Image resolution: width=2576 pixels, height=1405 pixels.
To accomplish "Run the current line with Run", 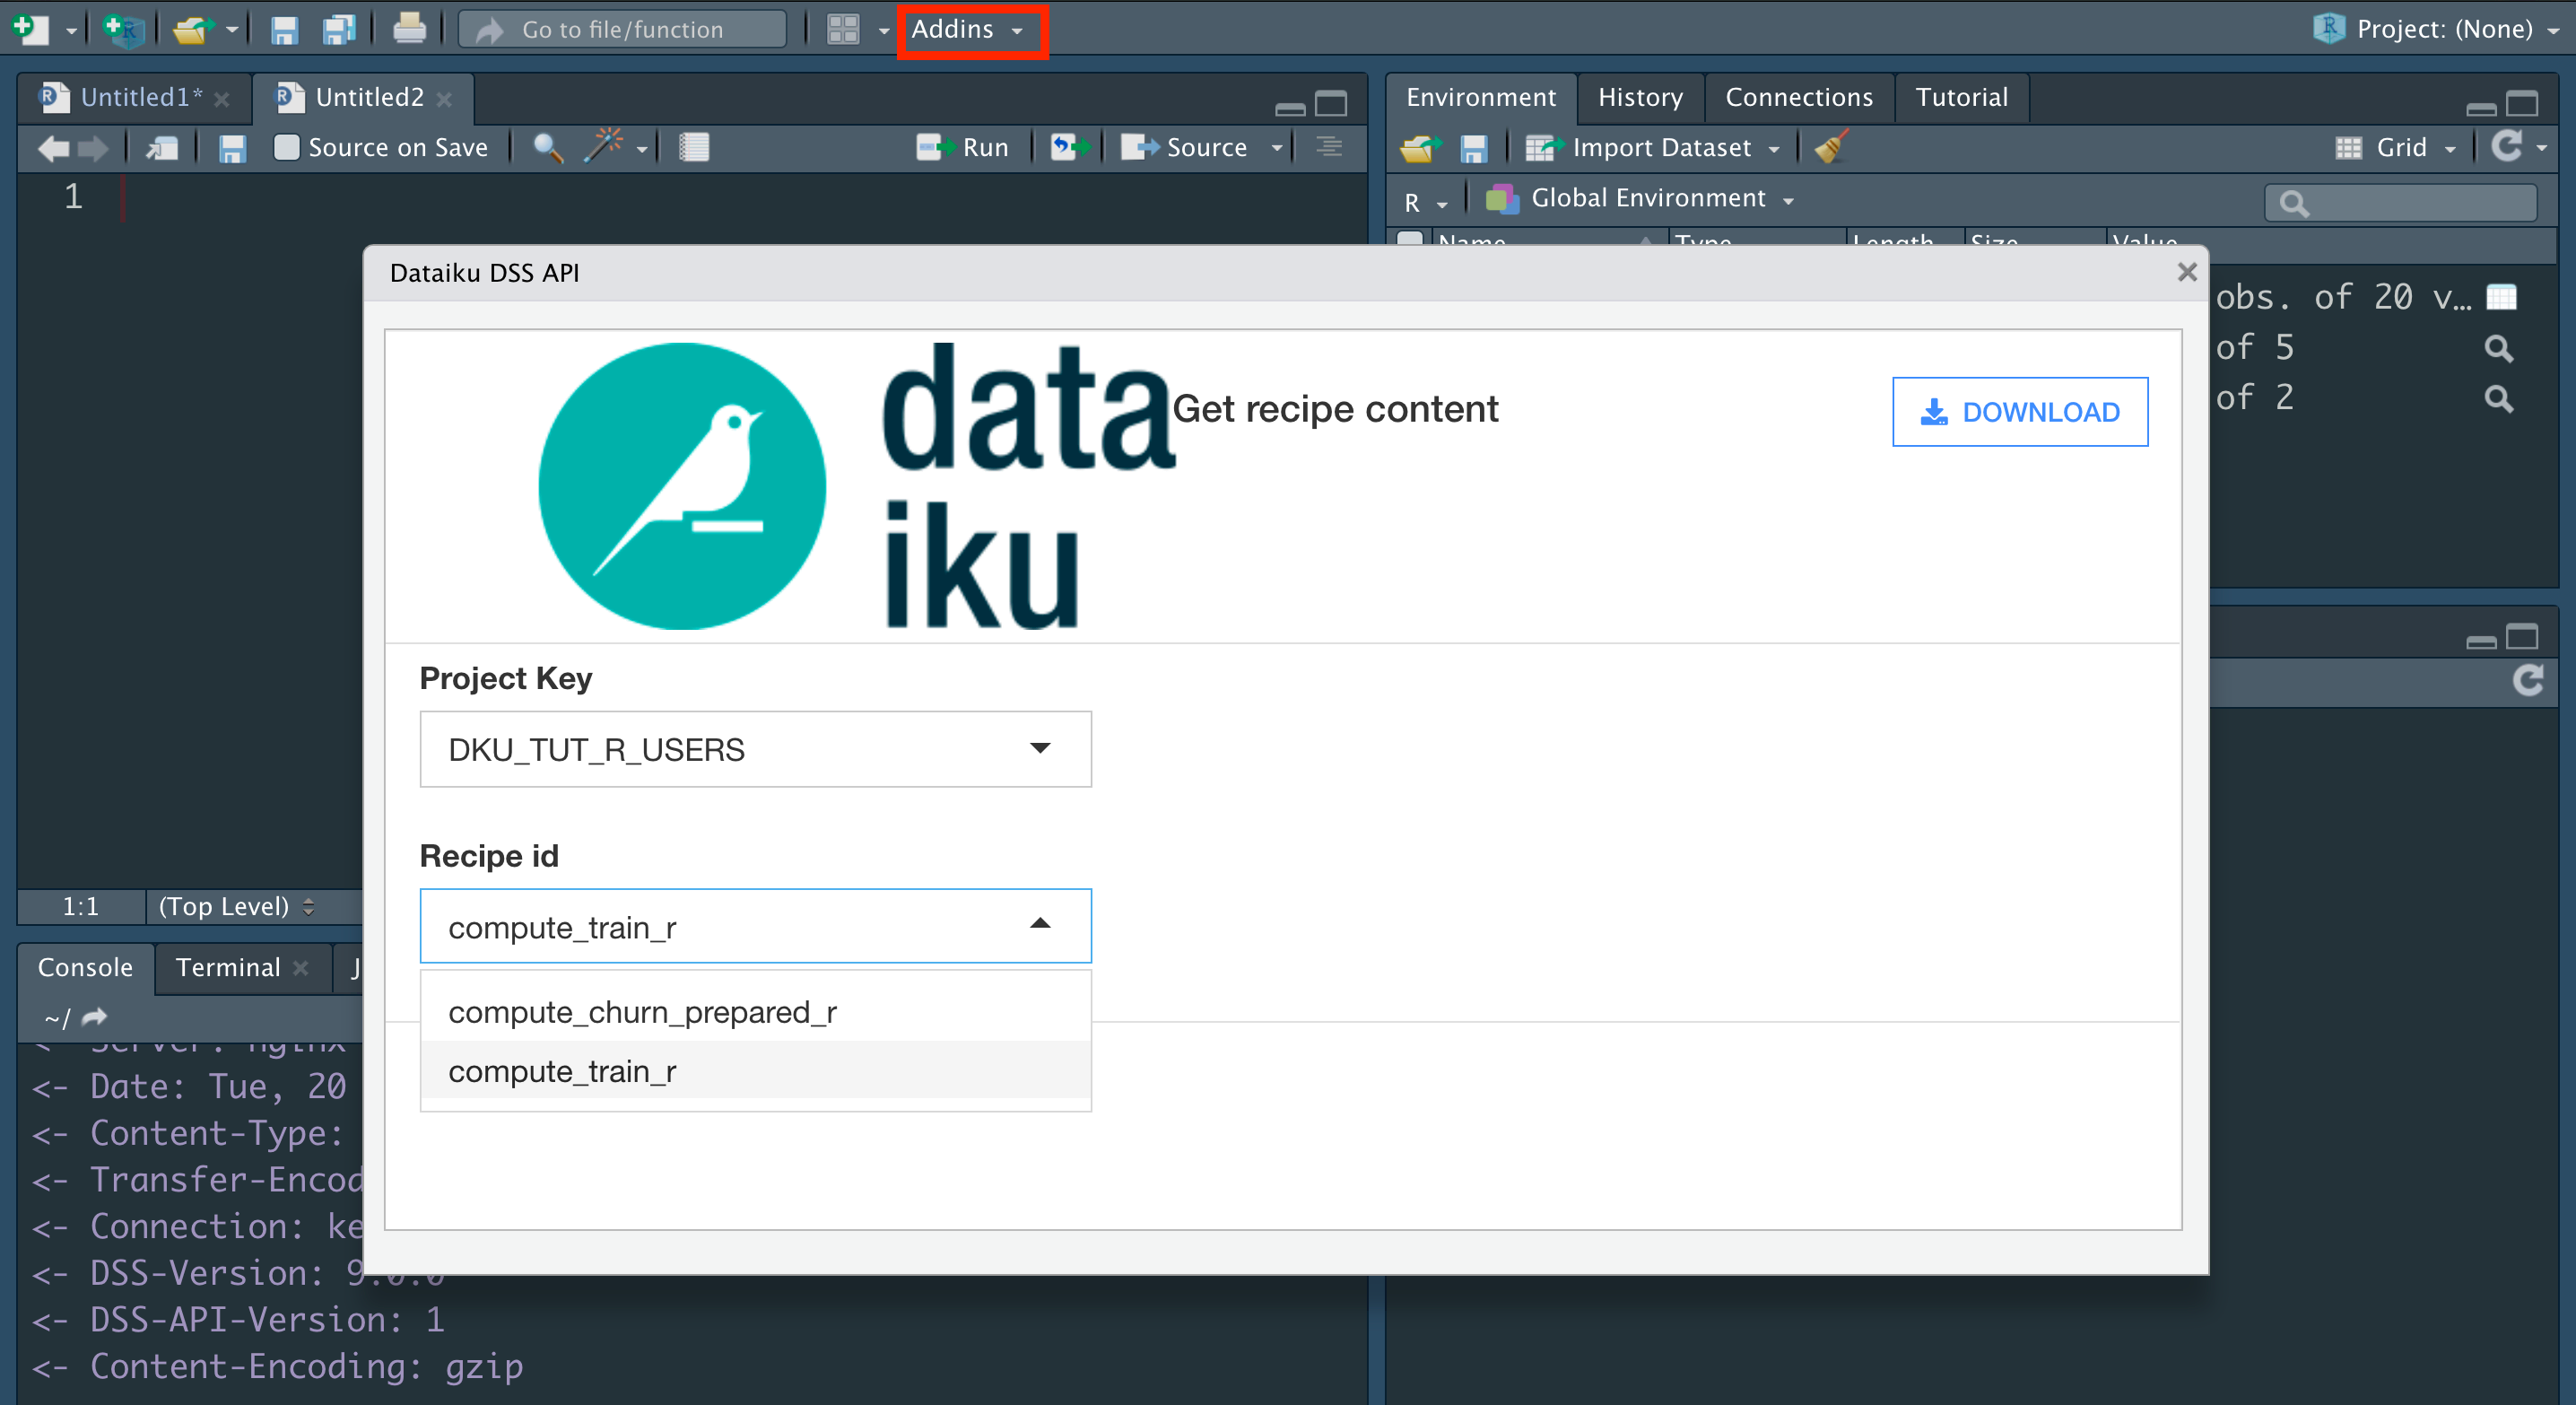I will (962, 148).
